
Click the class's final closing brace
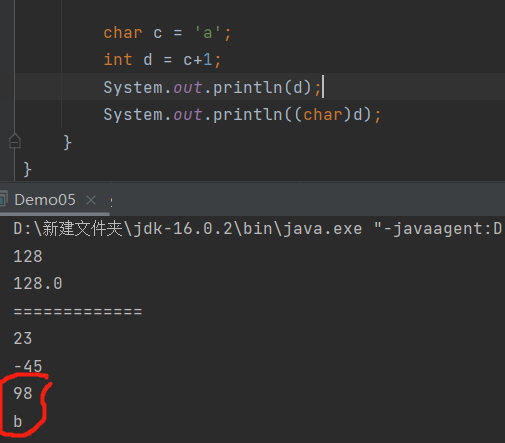point(27,169)
